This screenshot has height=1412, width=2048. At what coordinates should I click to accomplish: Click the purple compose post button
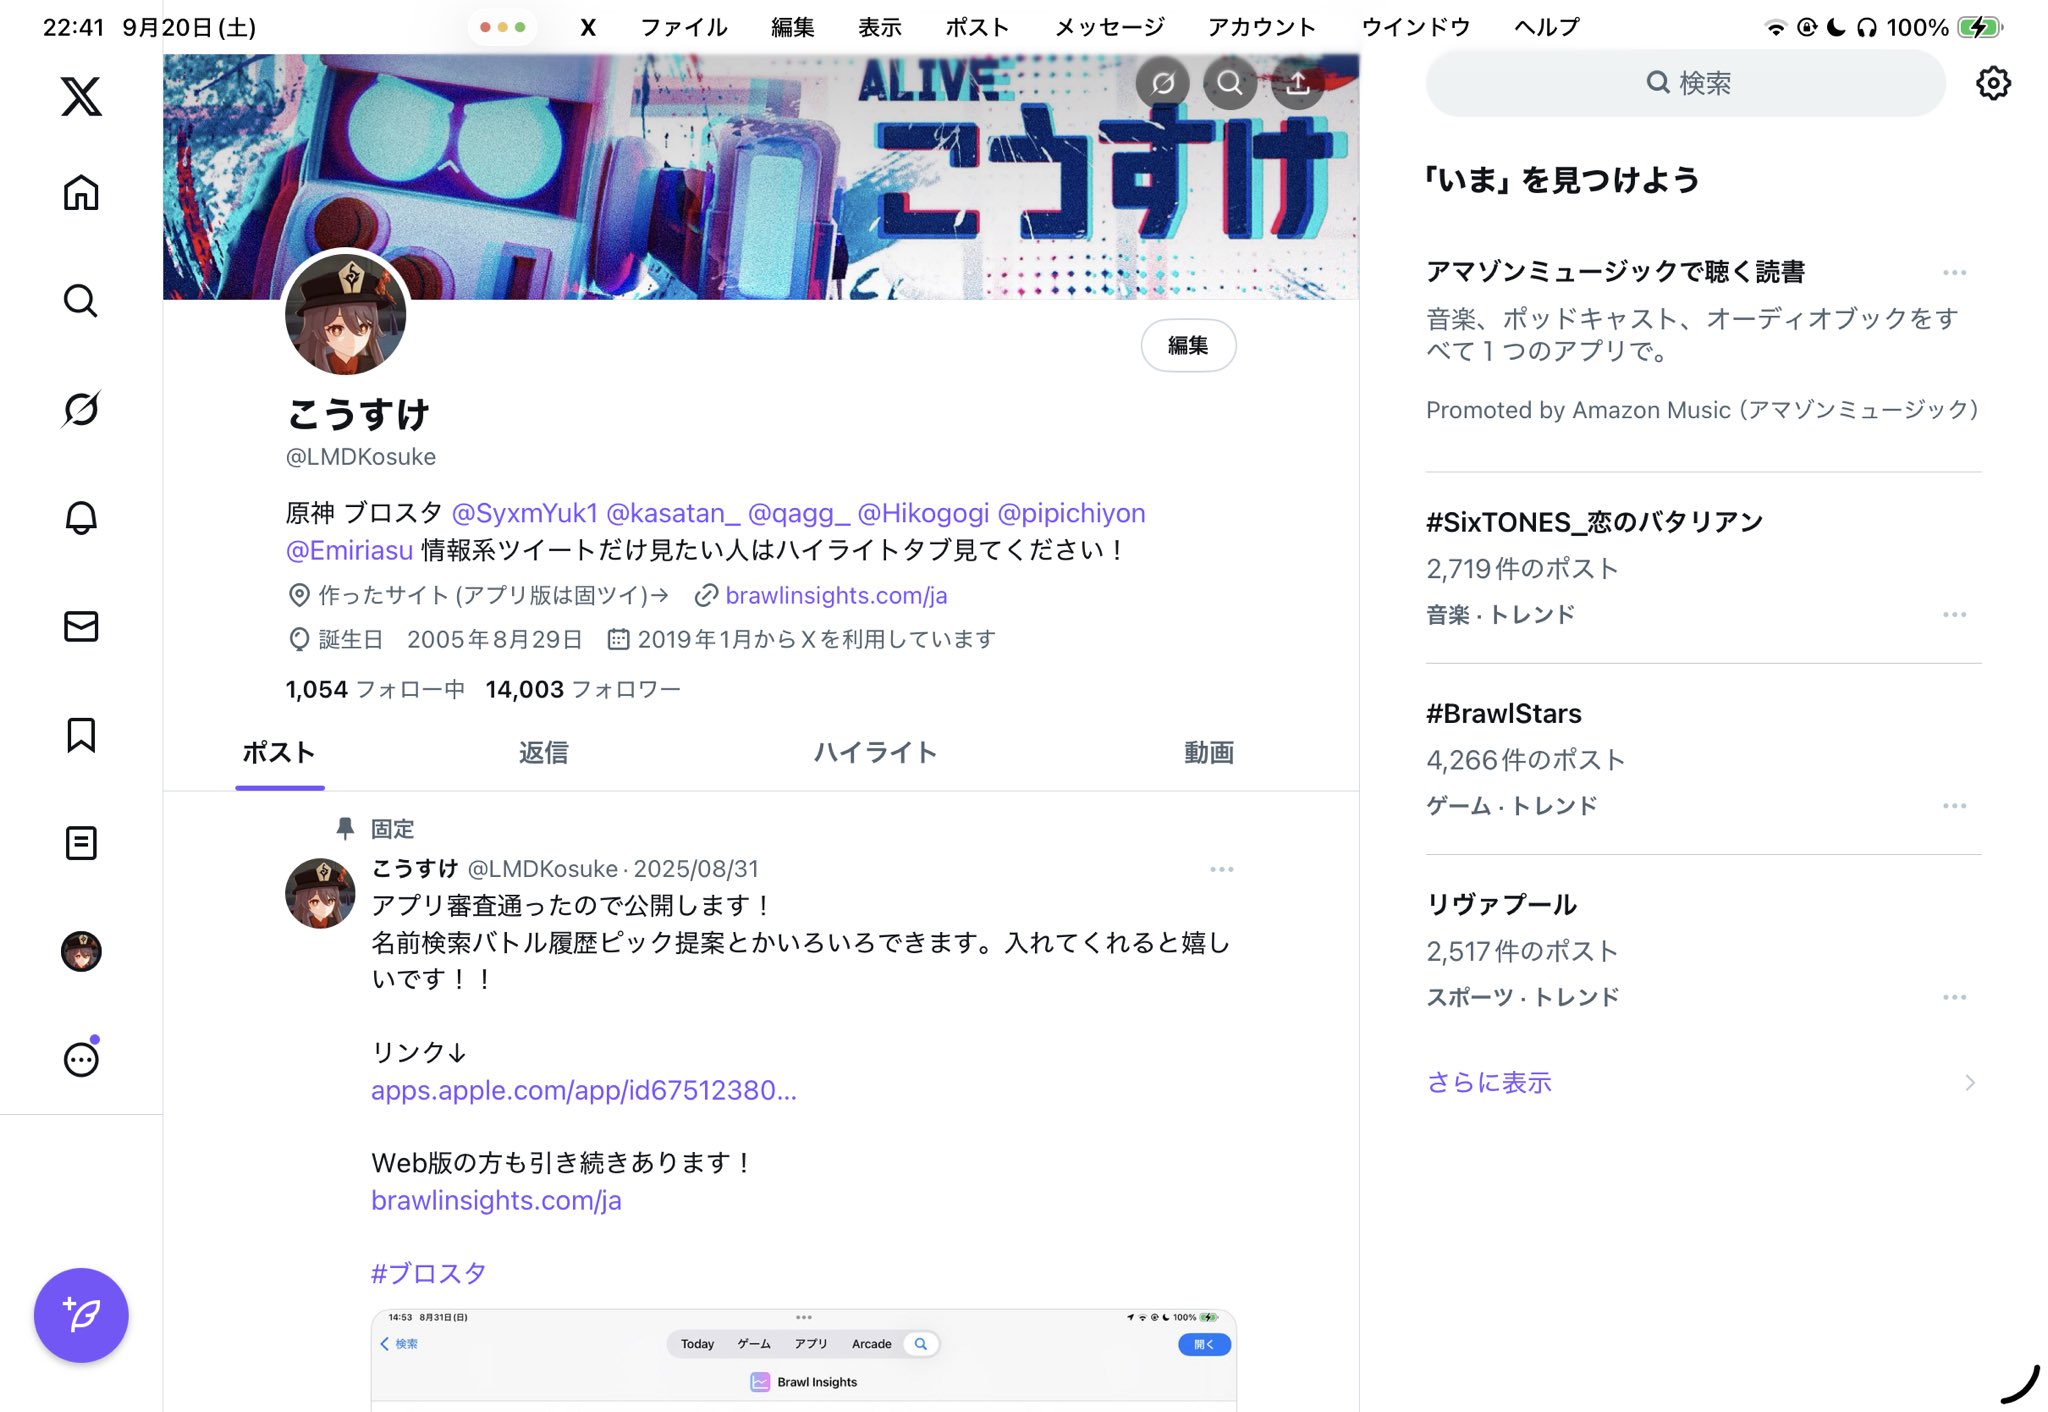[x=81, y=1315]
